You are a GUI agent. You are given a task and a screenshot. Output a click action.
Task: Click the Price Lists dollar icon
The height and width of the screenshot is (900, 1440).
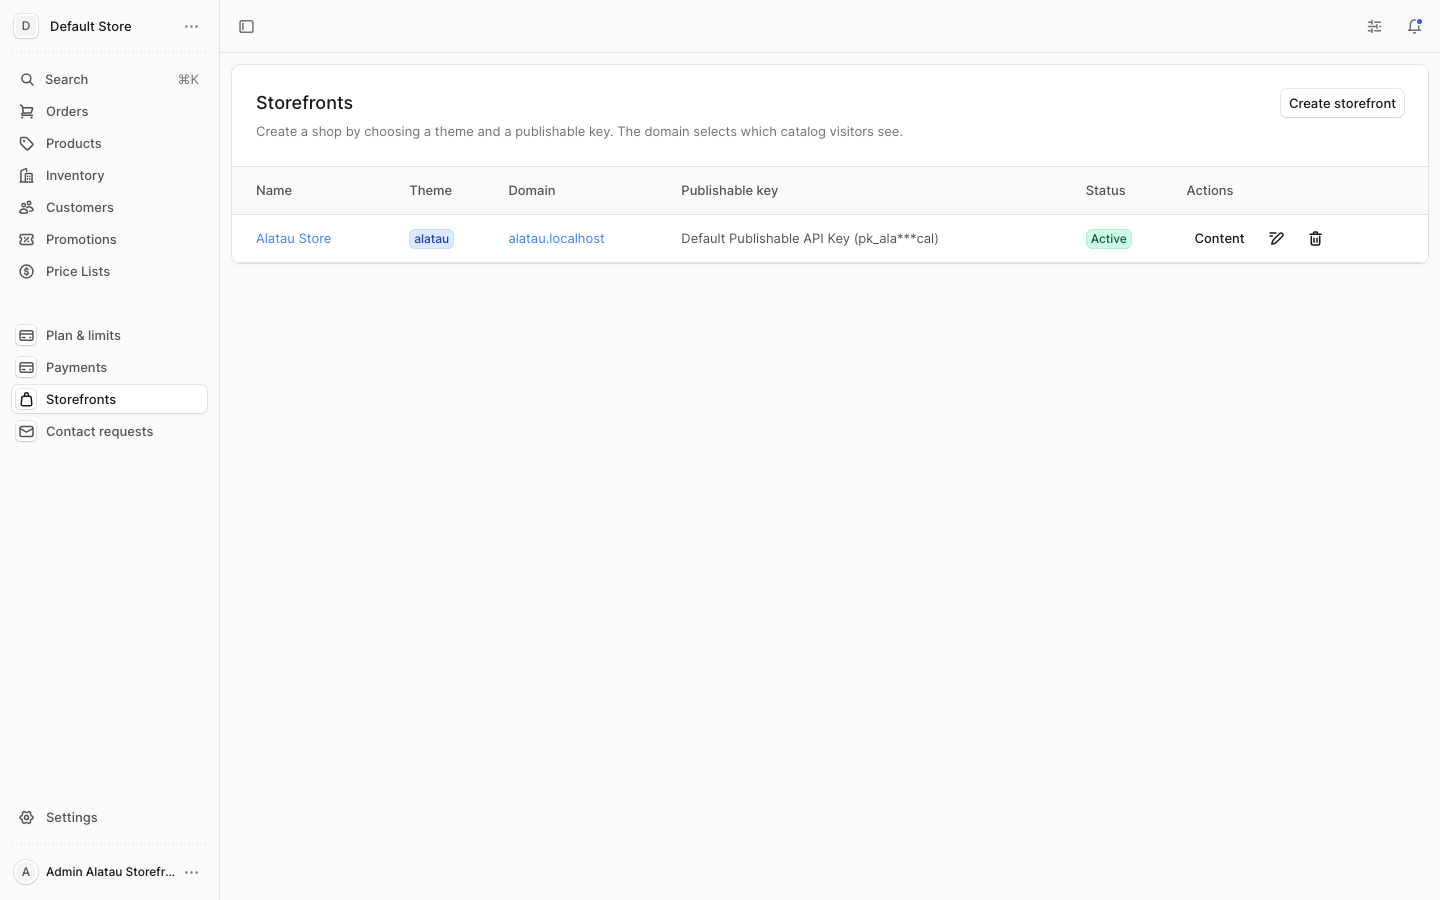pyautogui.click(x=27, y=272)
